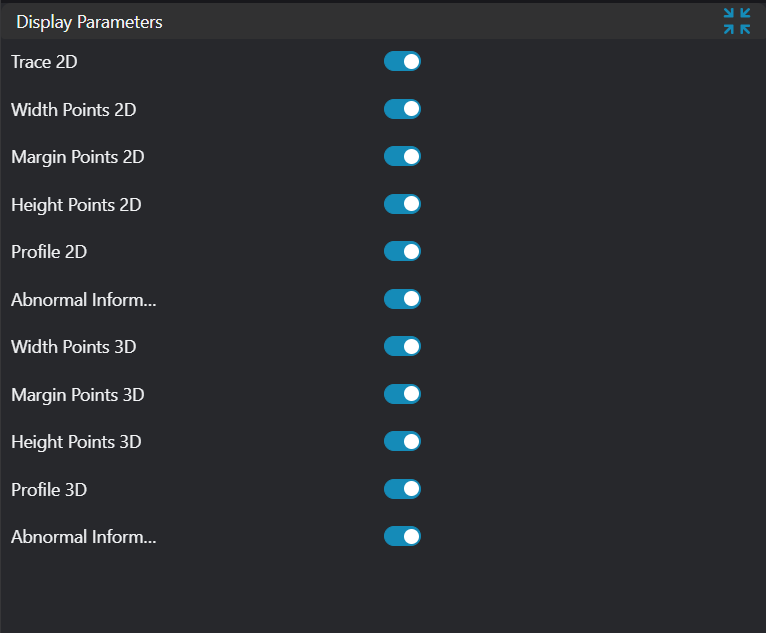This screenshot has height=633, width=766.
Task: Switch off the Profile 3D toggle
Action: [402, 489]
